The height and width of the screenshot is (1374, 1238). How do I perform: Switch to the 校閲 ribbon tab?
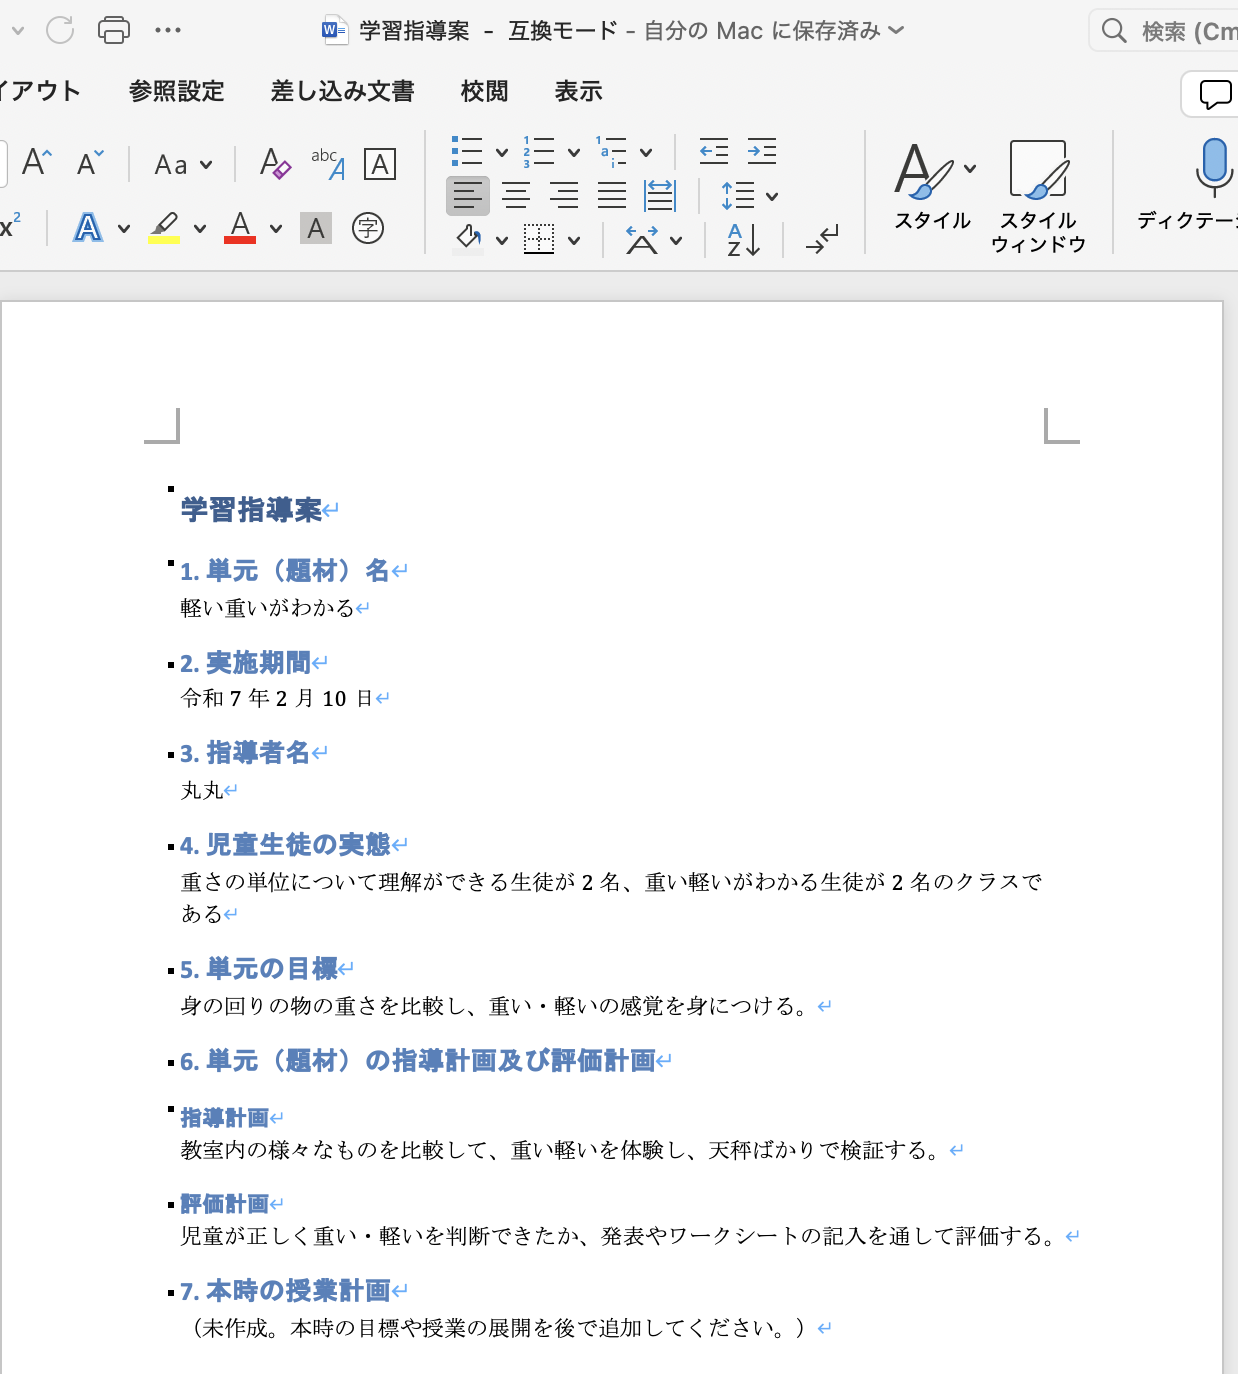pyautogui.click(x=484, y=91)
